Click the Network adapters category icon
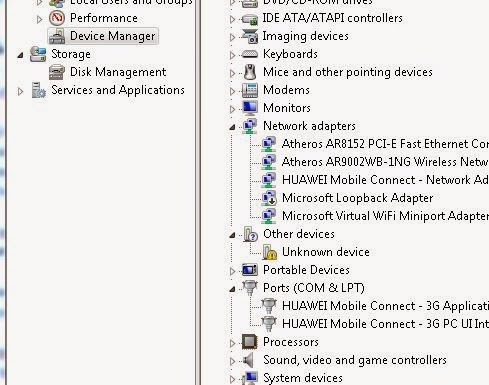Viewport: 489px width, 385px height. [250, 126]
